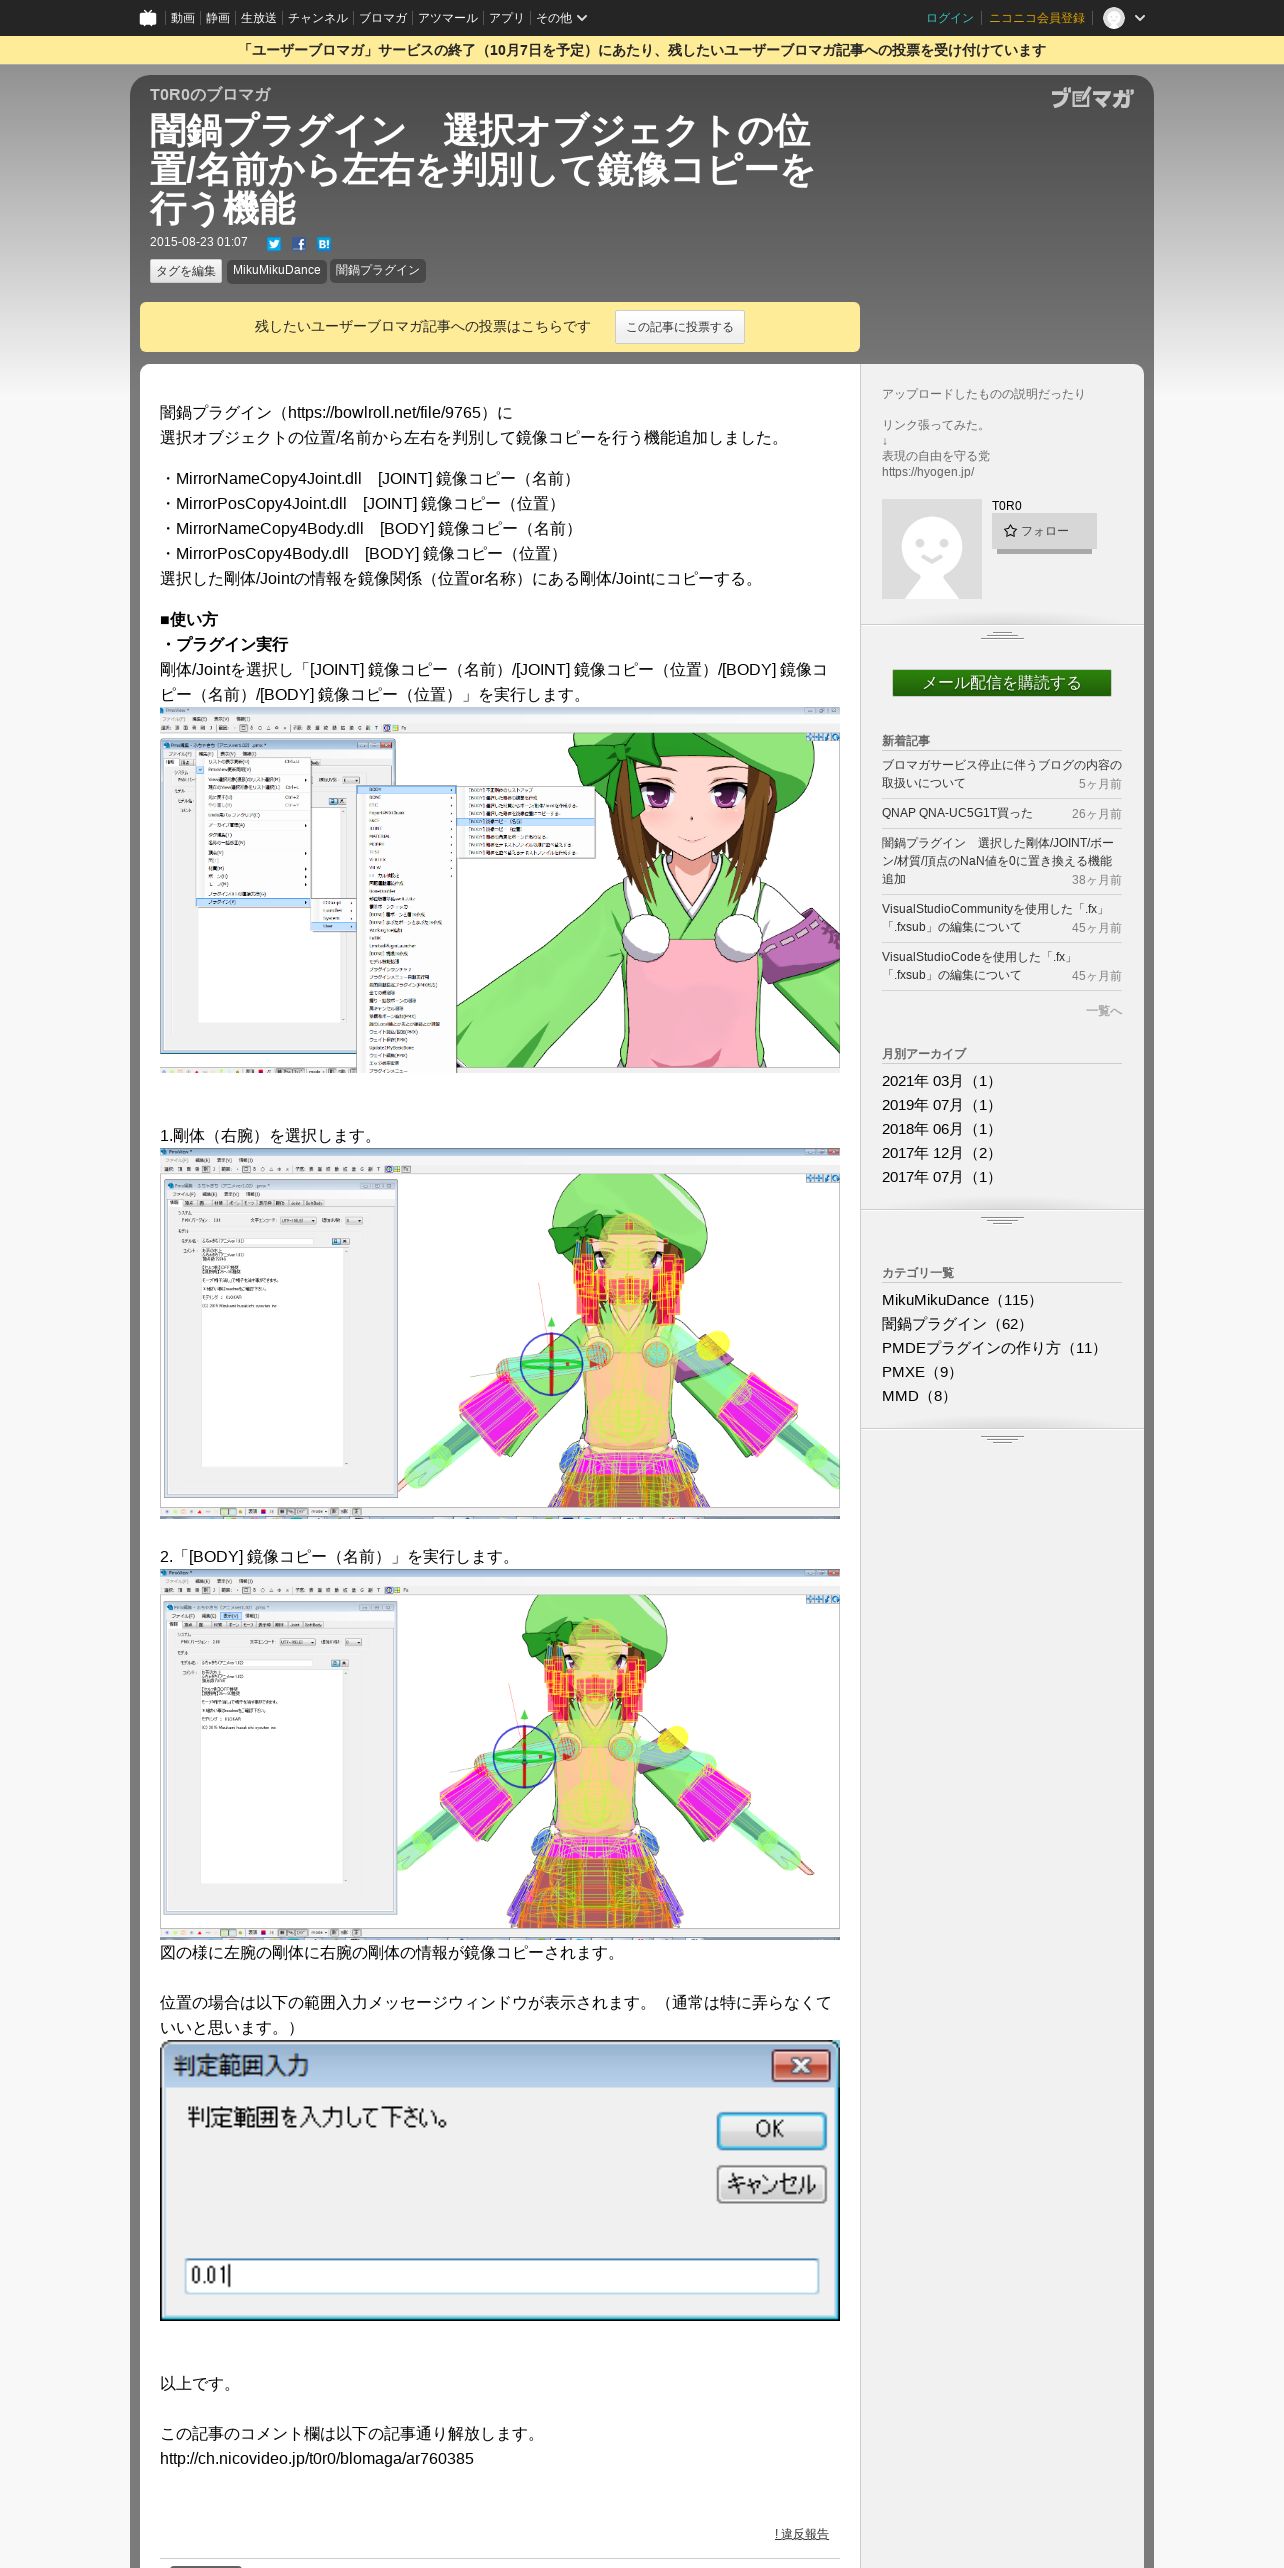Open VisualStudioCommunity .fx article link
Screen dimensions: 1284x2568
pos(994,918)
